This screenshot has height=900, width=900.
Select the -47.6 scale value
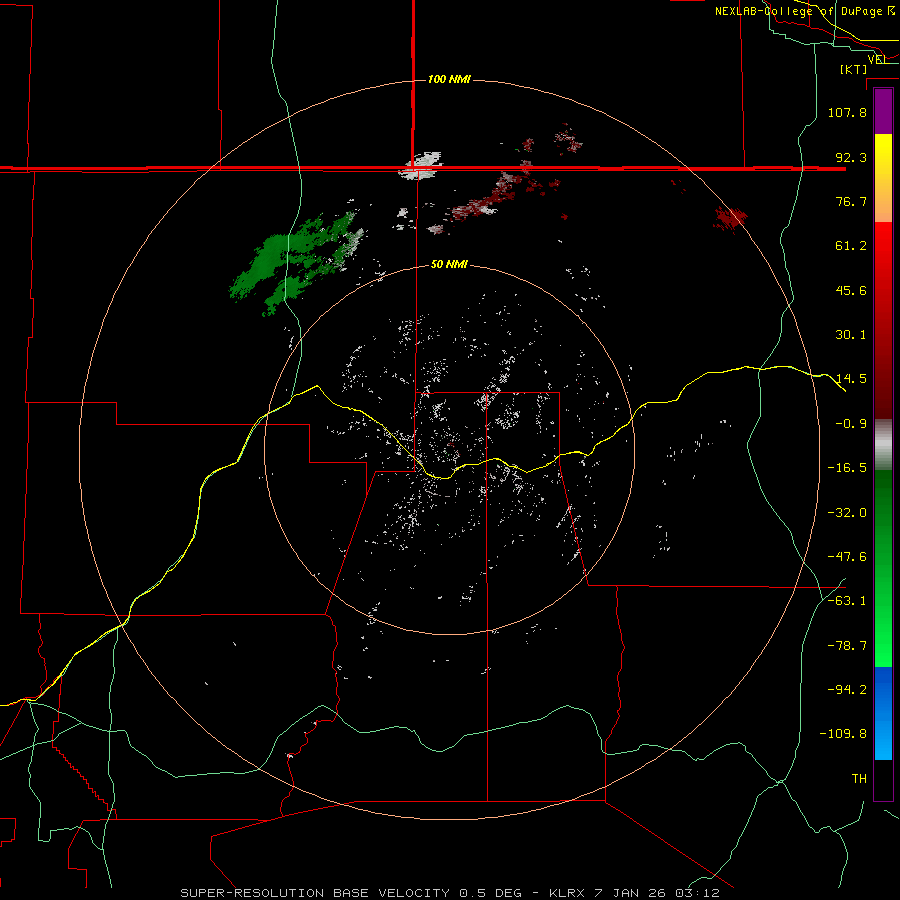[x=847, y=557]
